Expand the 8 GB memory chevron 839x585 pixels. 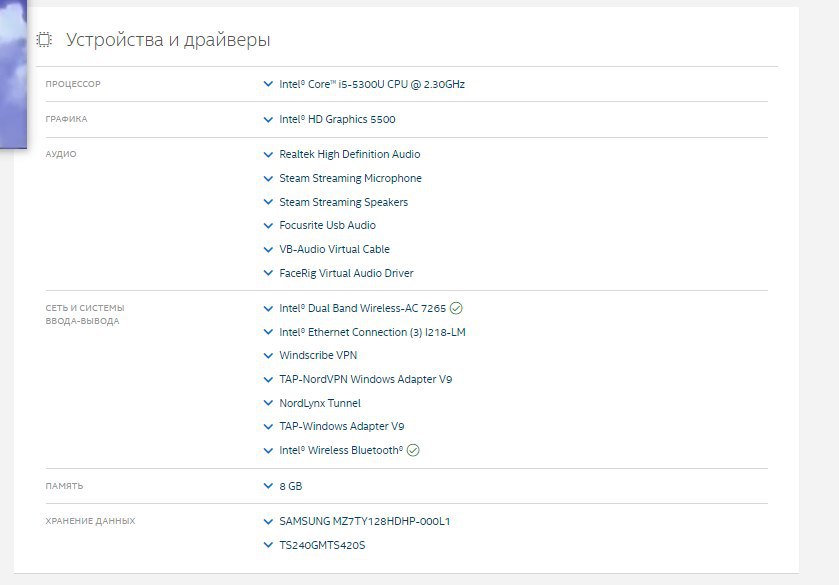click(268, 486)
